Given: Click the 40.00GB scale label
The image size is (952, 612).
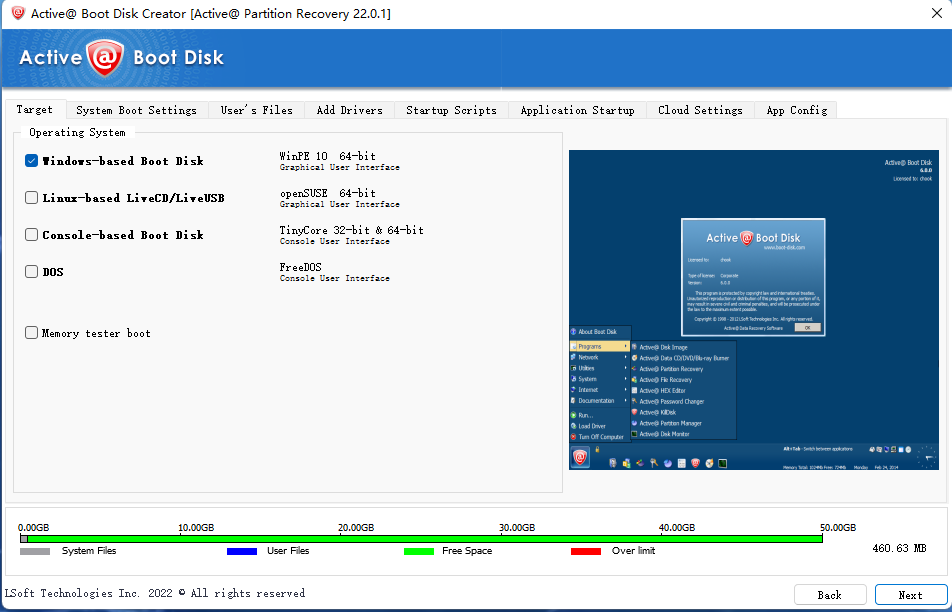Looking at the screenshot, I should click(x=677, y=528).
